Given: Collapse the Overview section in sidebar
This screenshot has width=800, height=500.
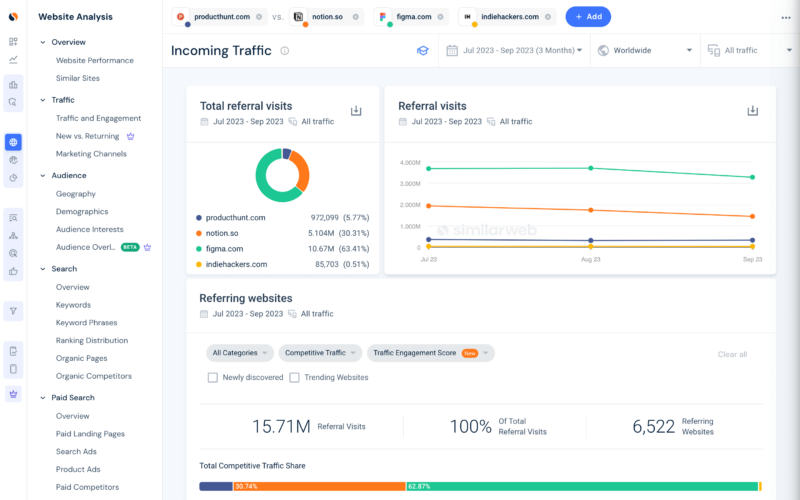Looking at the screenshot, I should [x=43, y=42].
